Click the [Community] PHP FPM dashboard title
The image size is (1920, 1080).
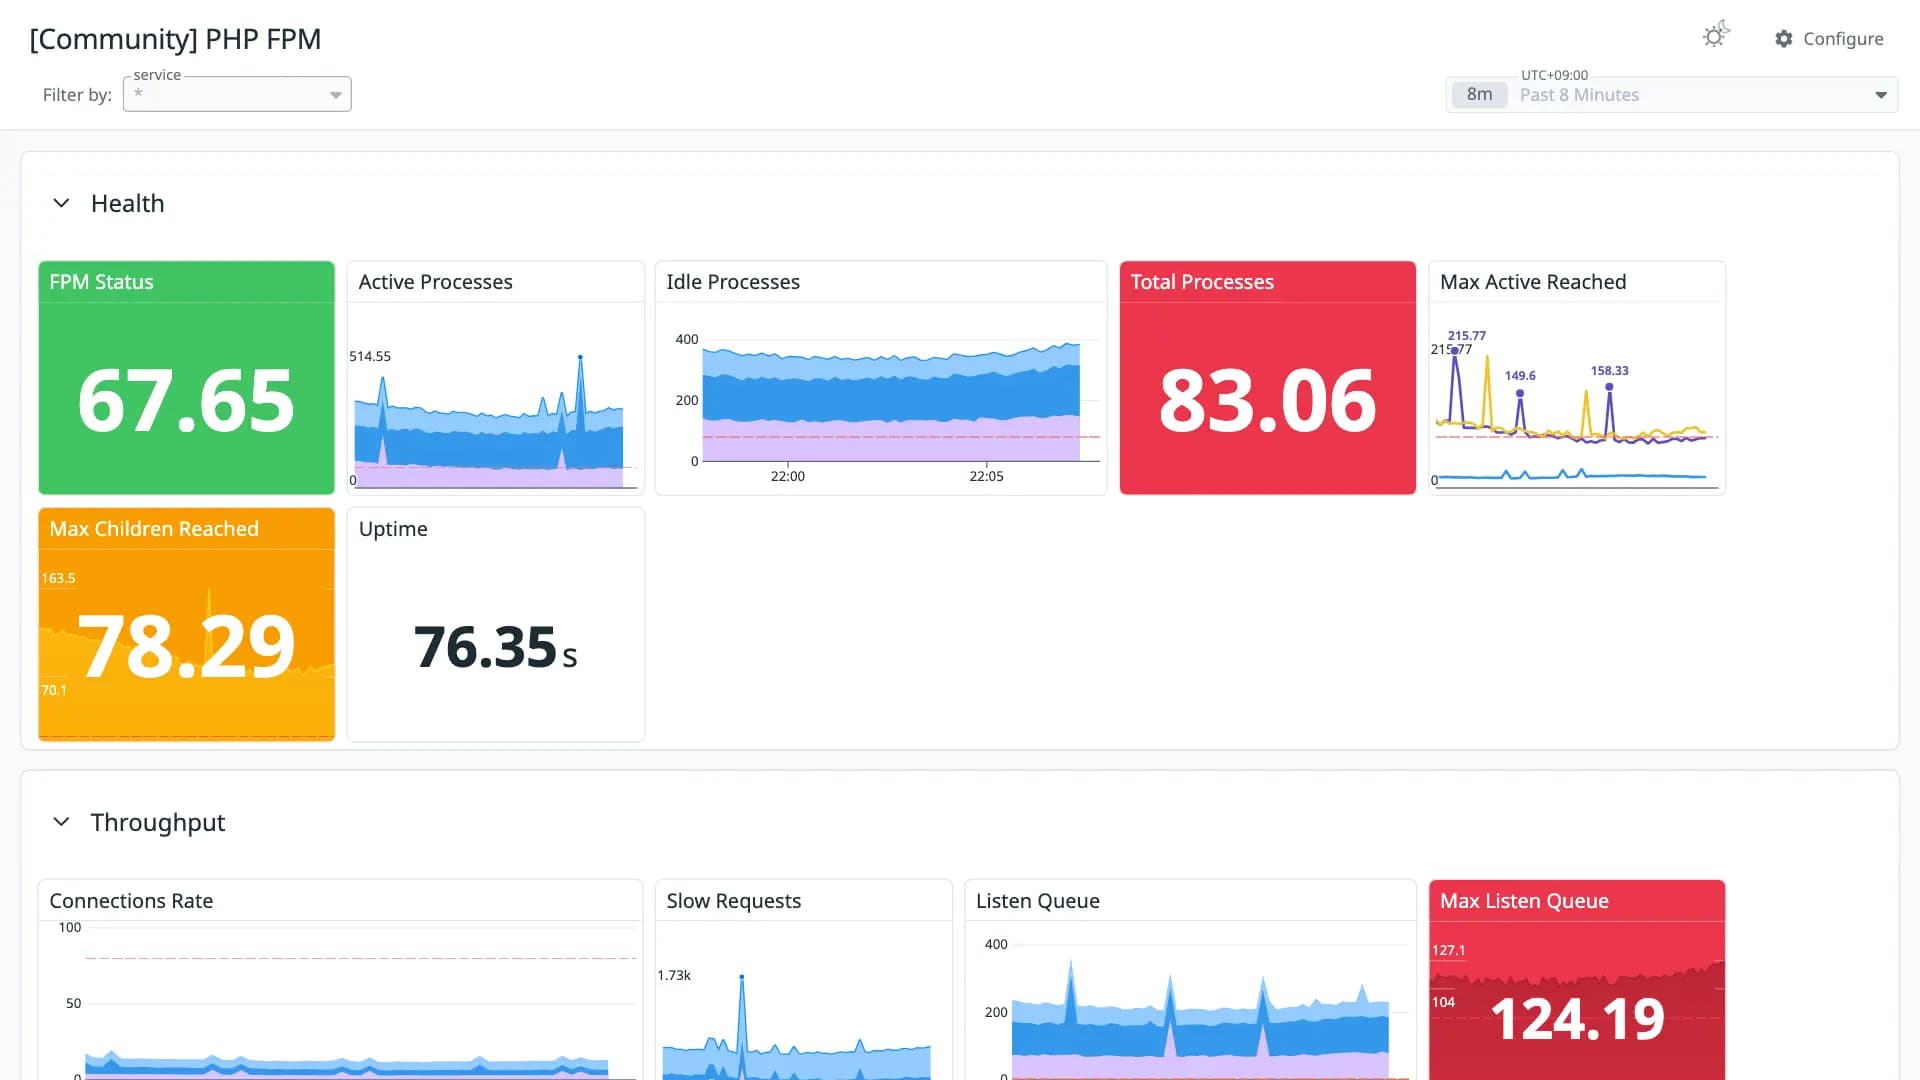point(175,39)
